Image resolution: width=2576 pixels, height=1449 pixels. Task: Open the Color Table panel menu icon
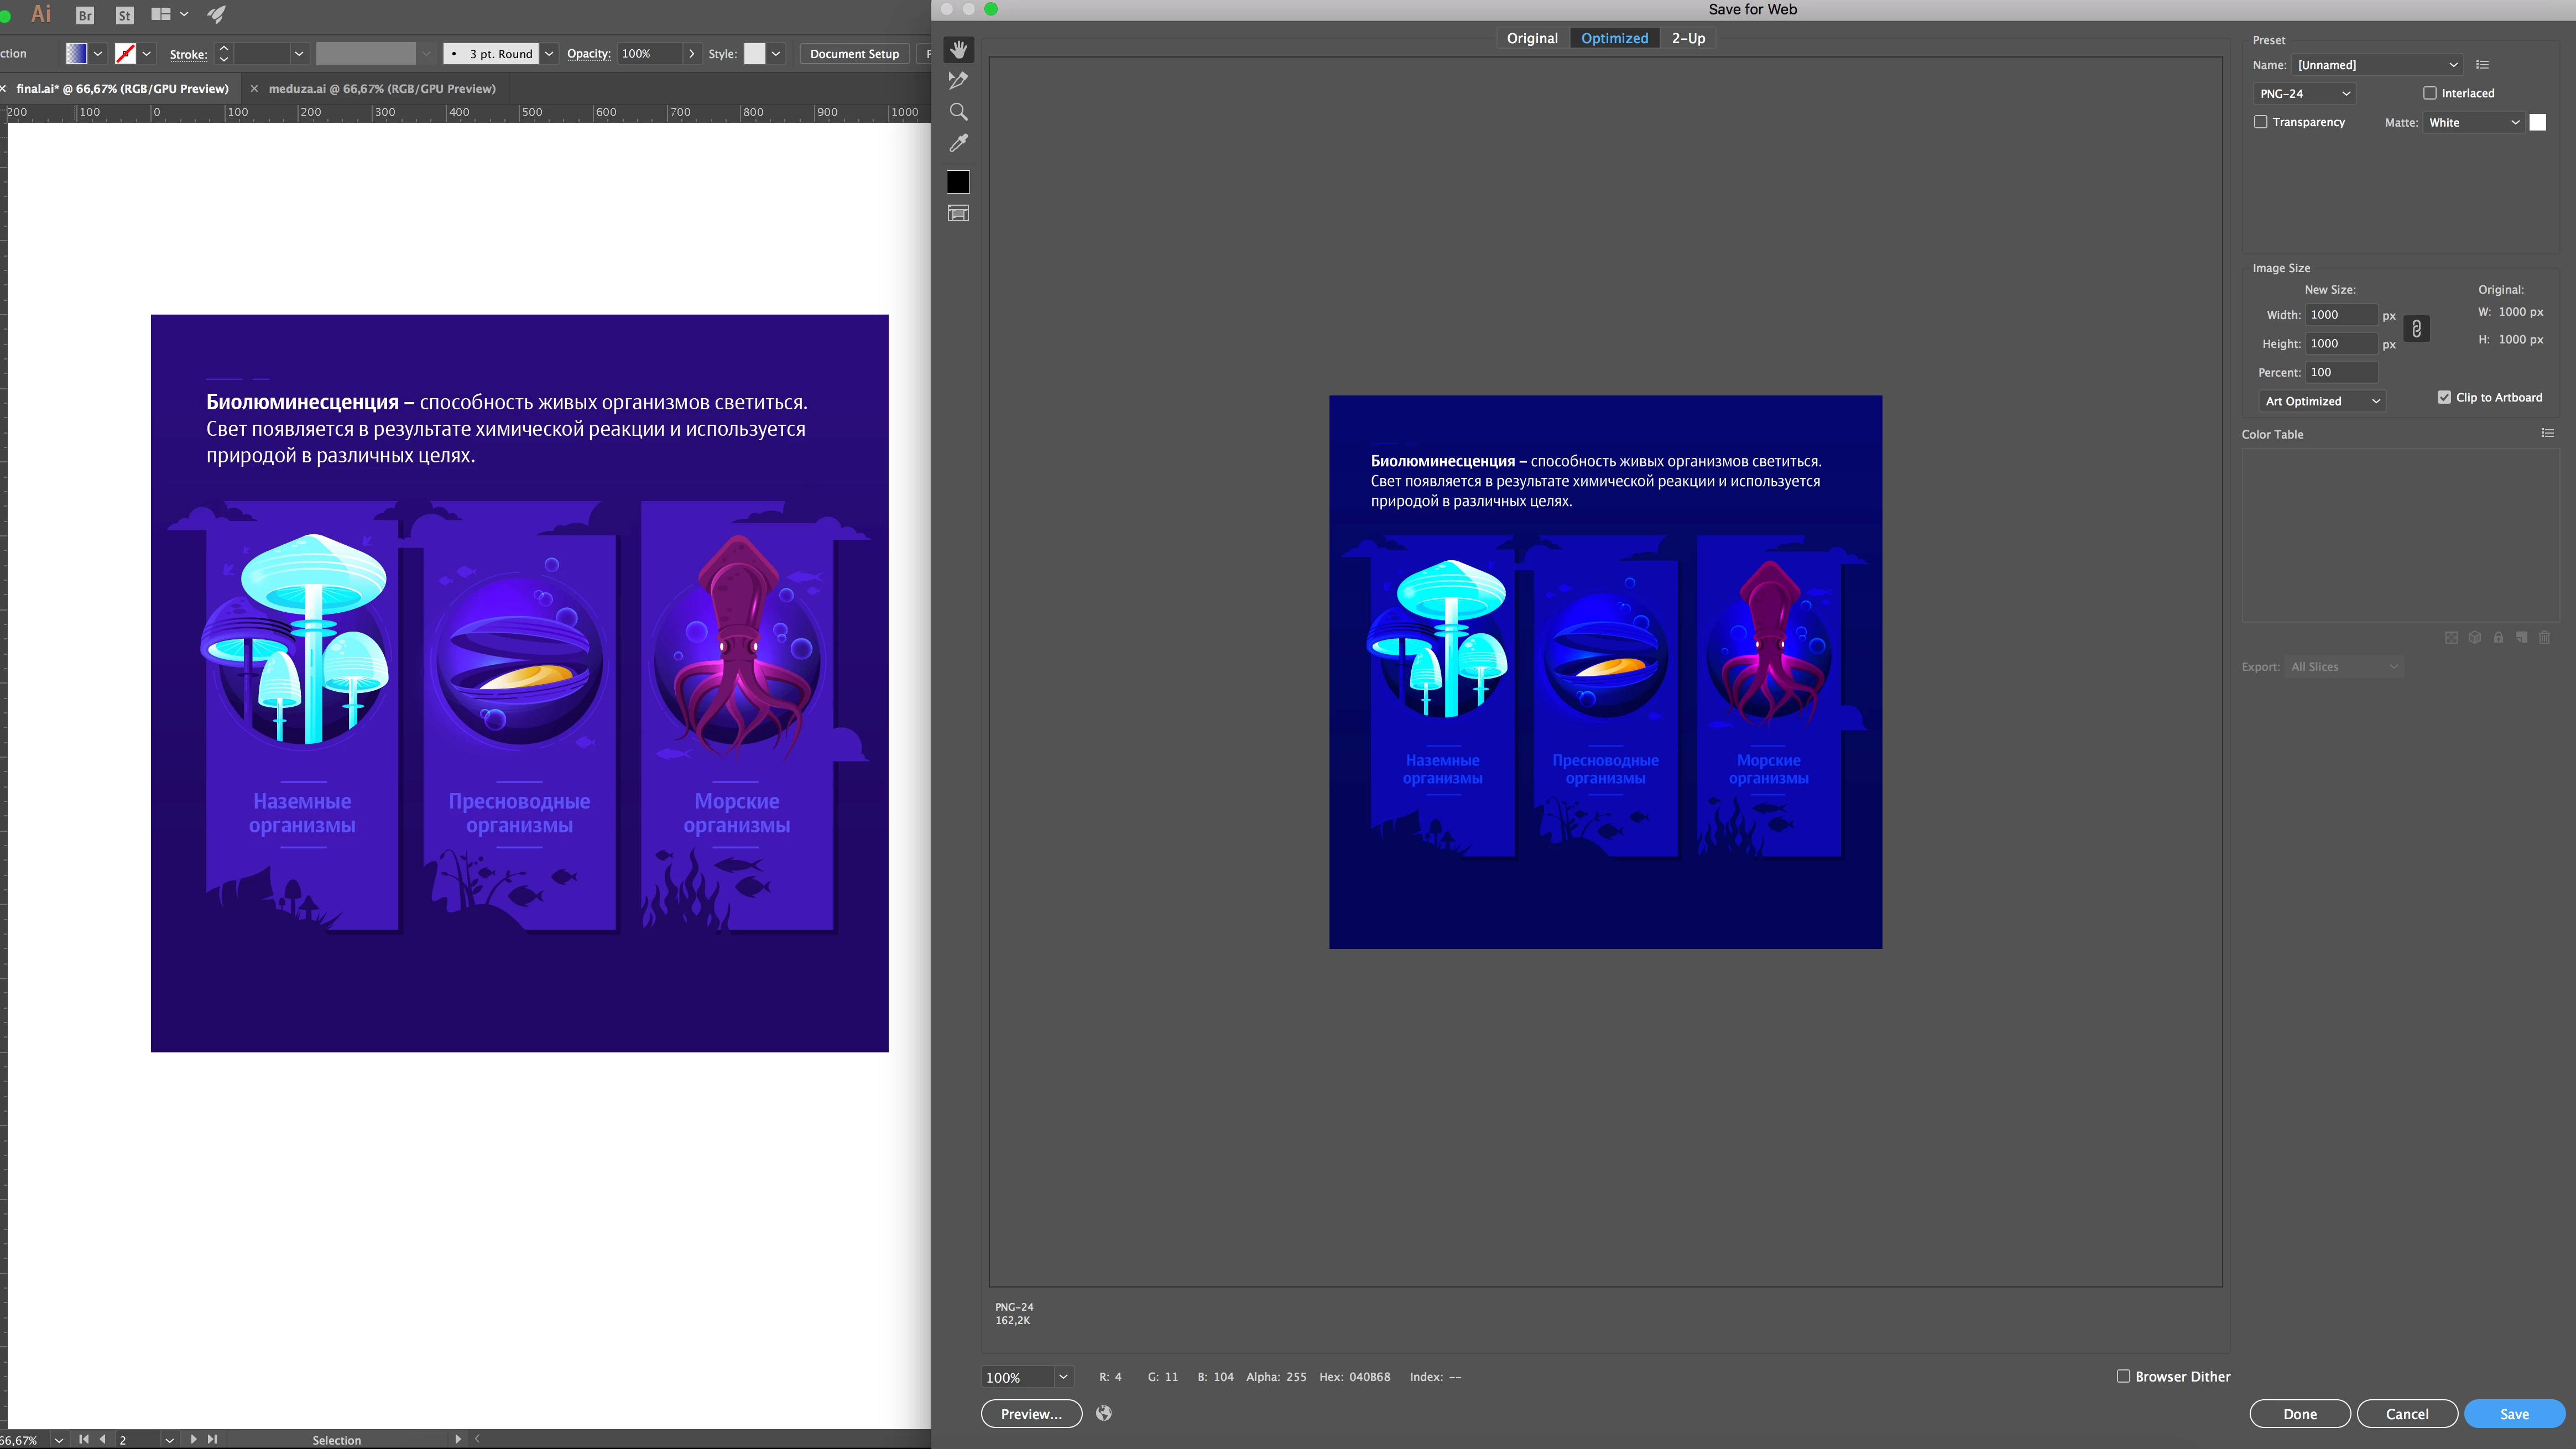coord(2547,433)
